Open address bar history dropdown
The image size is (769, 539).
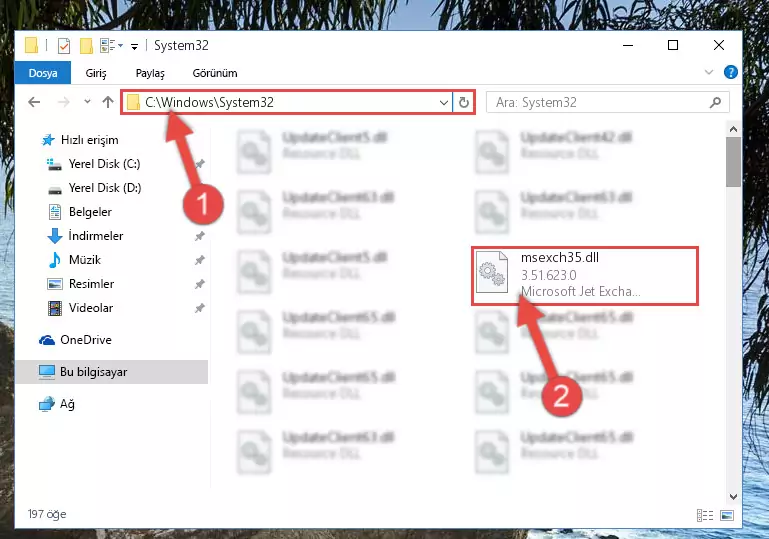pos(443,103)
